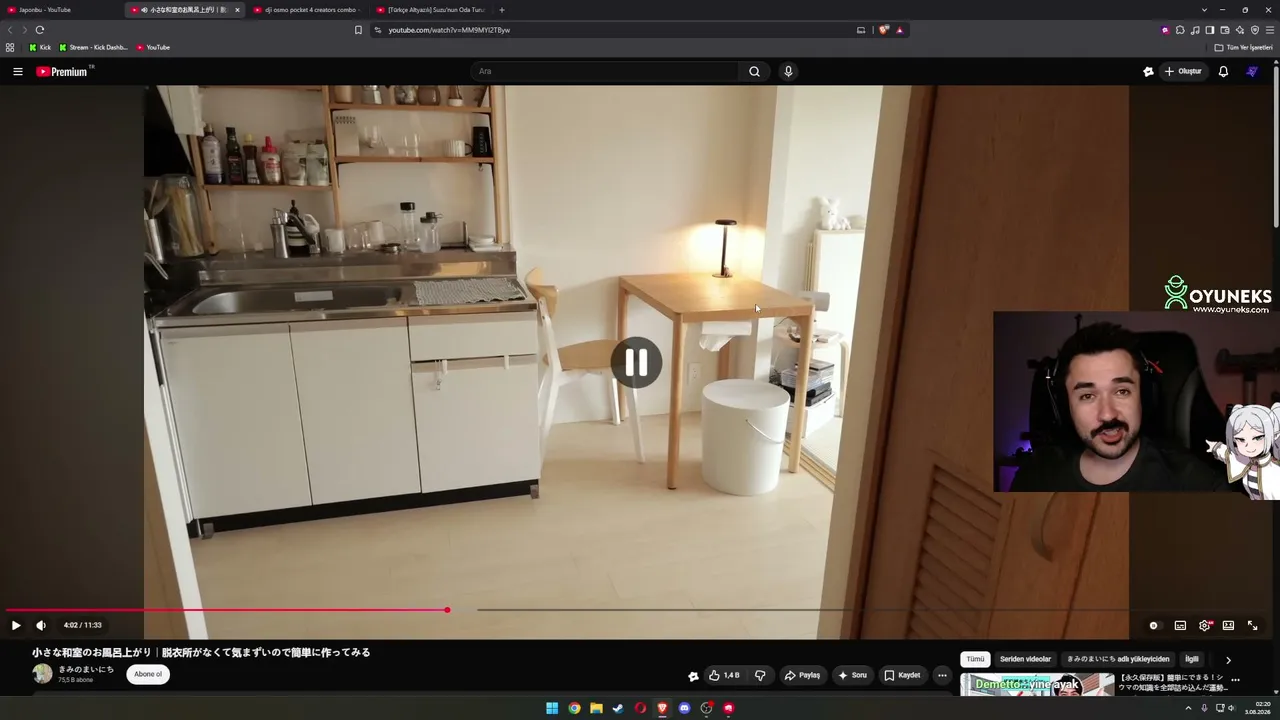This screenshot has width=1280, height=720.
Task: Subscribe with the Abone ol button
Action: point(148,674)
